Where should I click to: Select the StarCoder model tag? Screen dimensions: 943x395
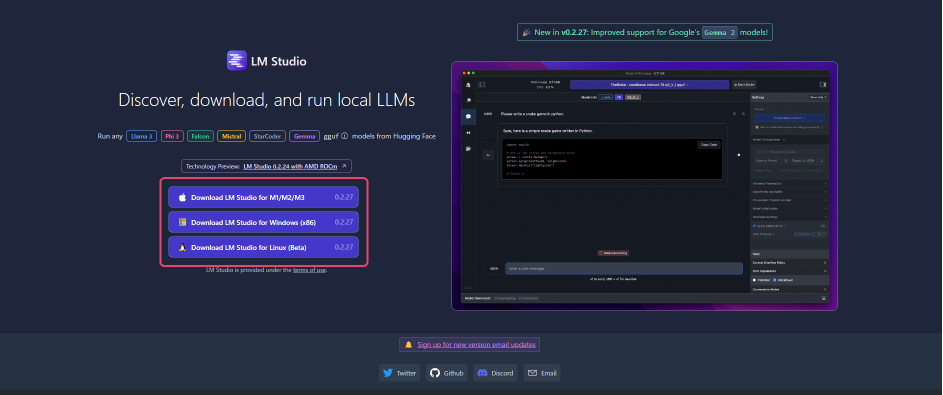[x=268, y=136]
